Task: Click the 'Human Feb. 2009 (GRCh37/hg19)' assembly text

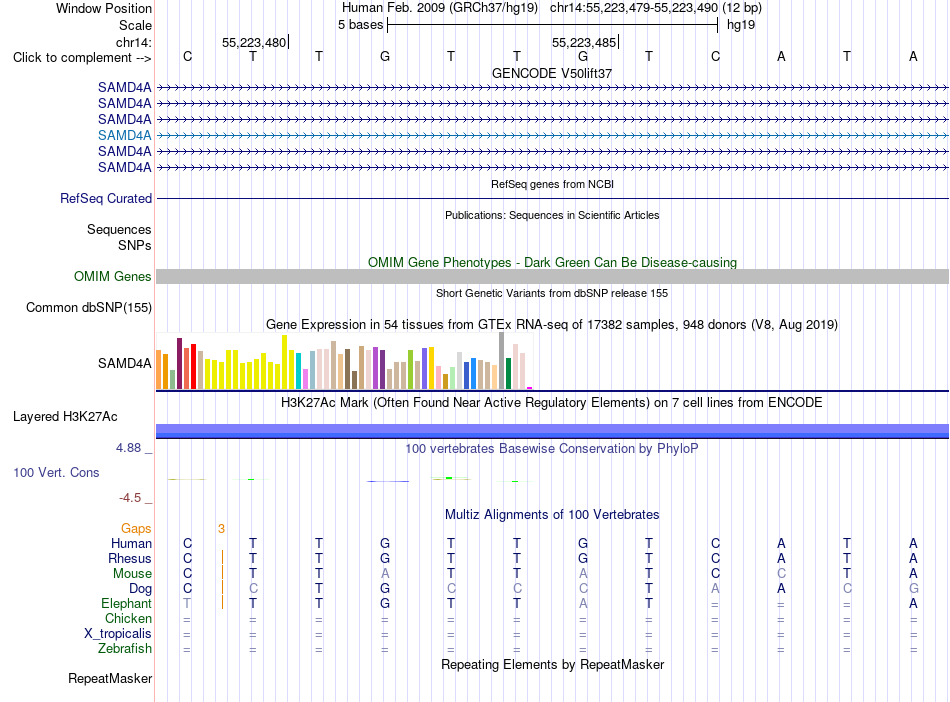Action: [x=440, y=8]
